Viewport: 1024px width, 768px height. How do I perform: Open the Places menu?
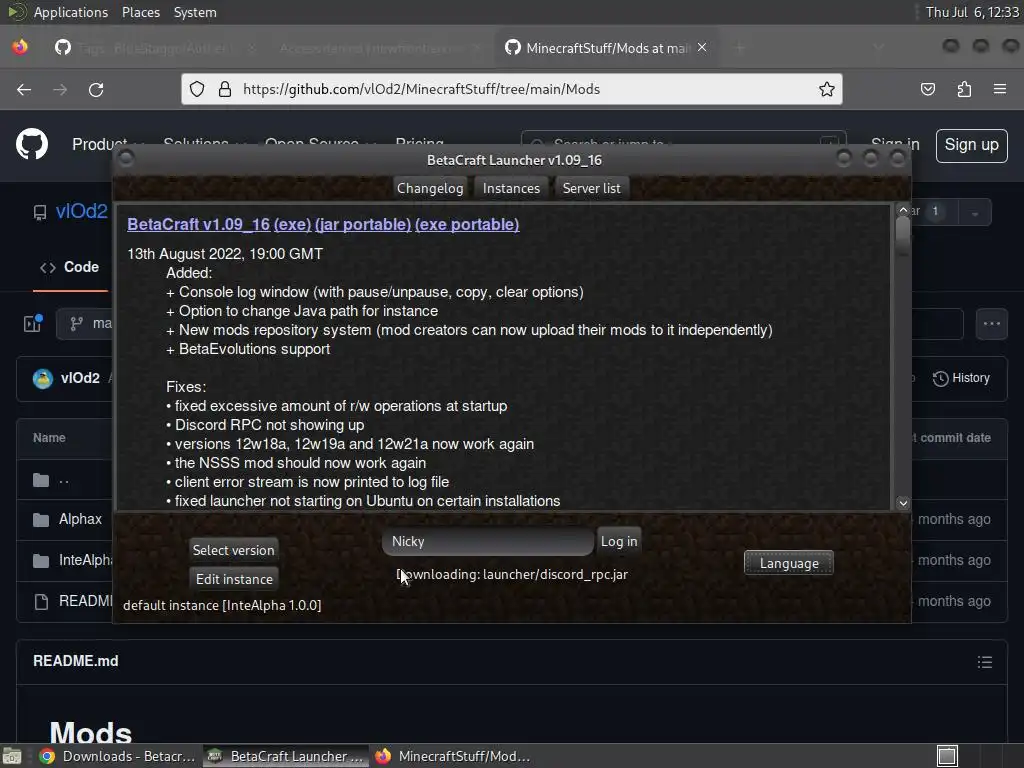(140, 12)
